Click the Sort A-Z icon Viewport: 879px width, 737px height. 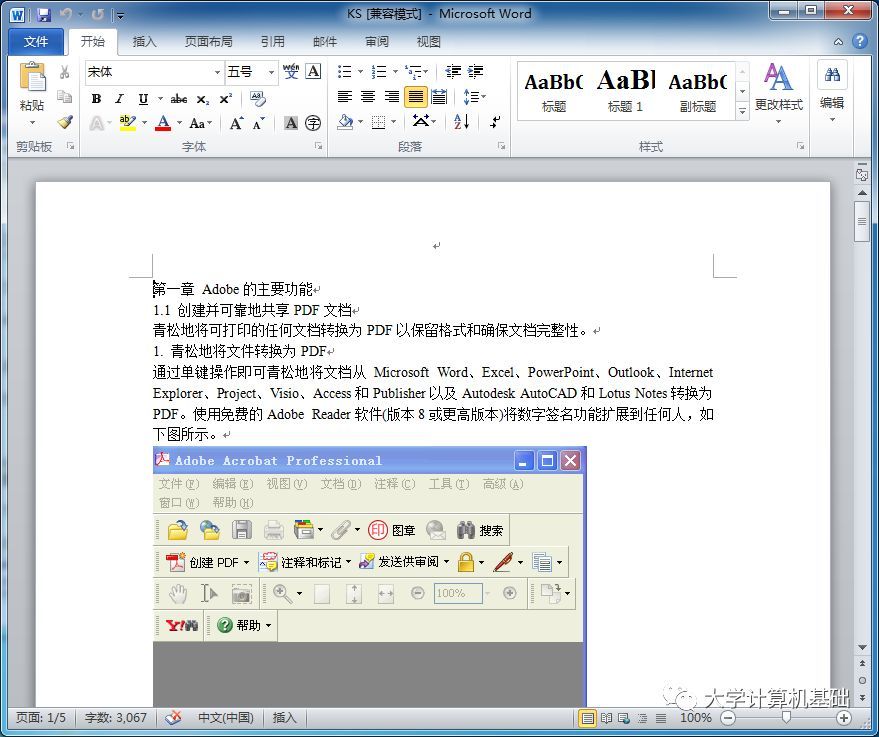click(x=461, y=122)
